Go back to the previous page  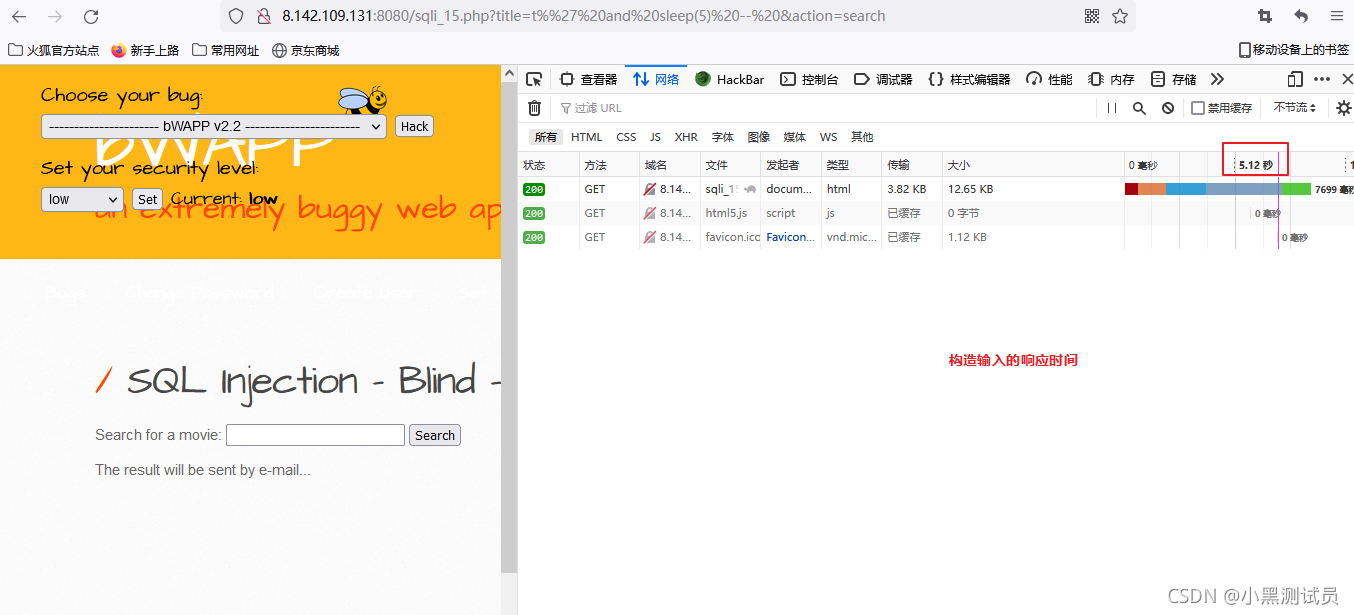[x=19, y=16]
